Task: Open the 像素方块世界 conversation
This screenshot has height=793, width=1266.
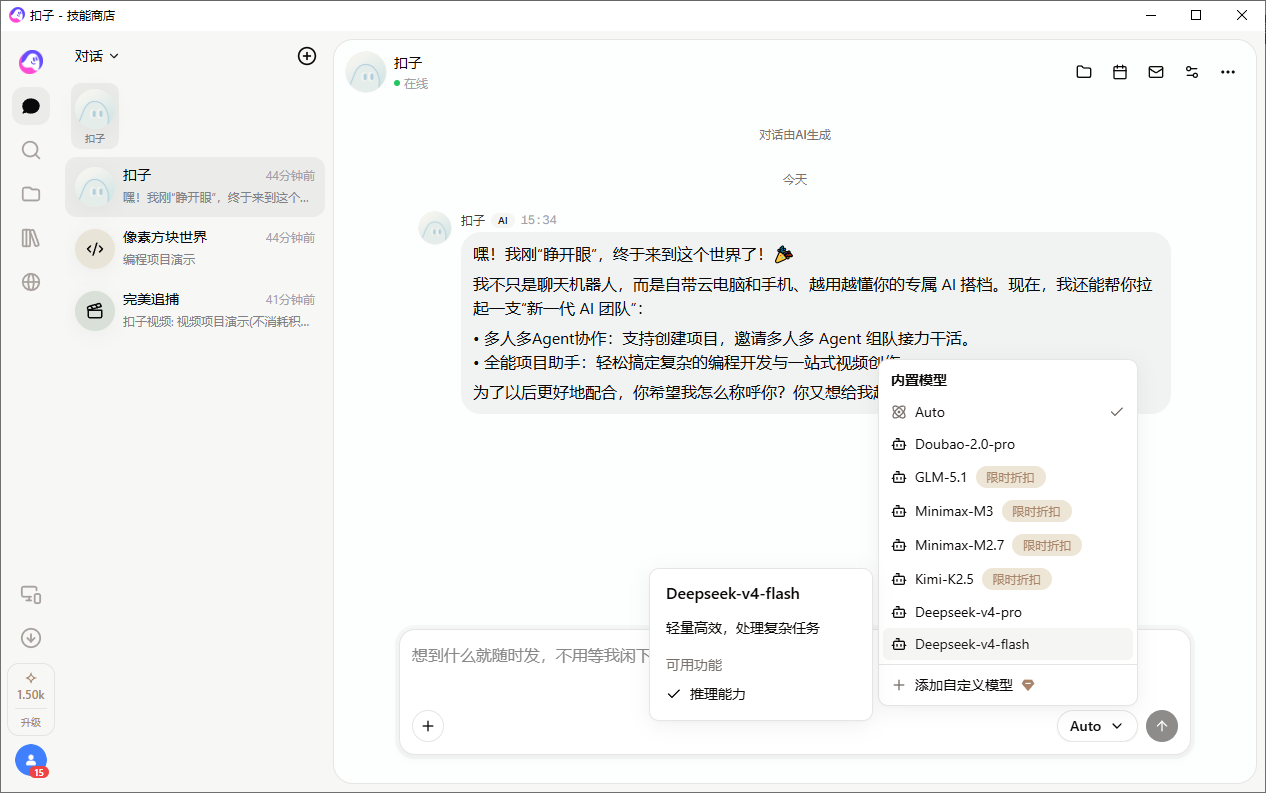Action: (x=195, y=248)
